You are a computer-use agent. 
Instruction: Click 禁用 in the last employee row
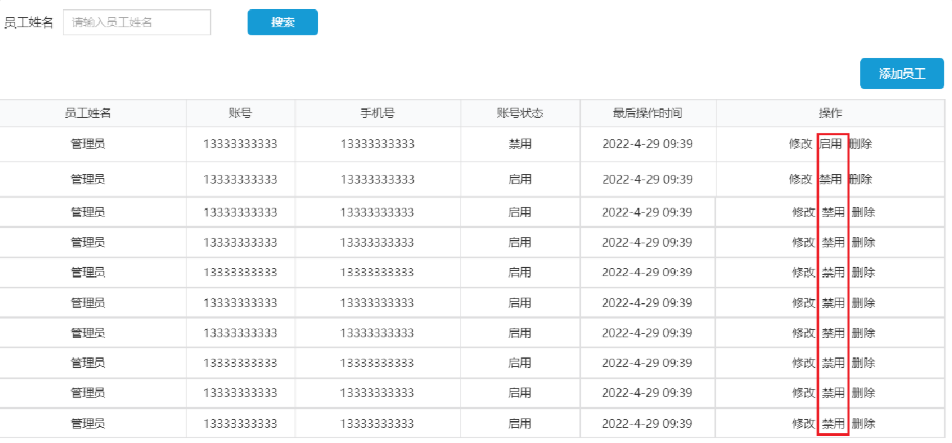coord(833,424)
